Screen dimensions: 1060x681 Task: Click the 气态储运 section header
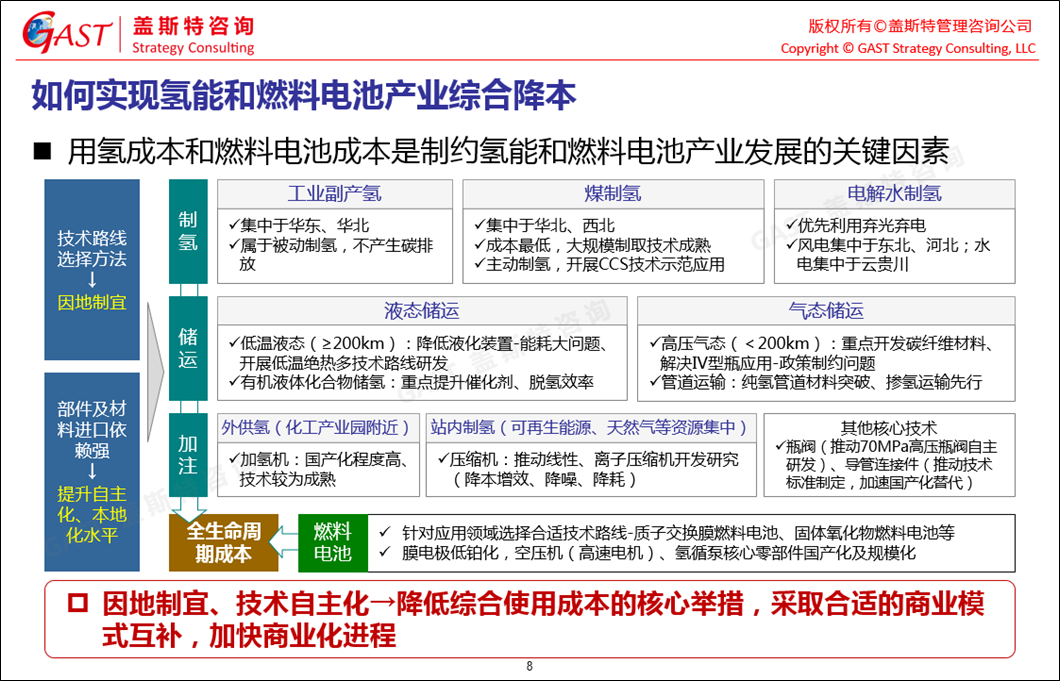tap(825, 311)
